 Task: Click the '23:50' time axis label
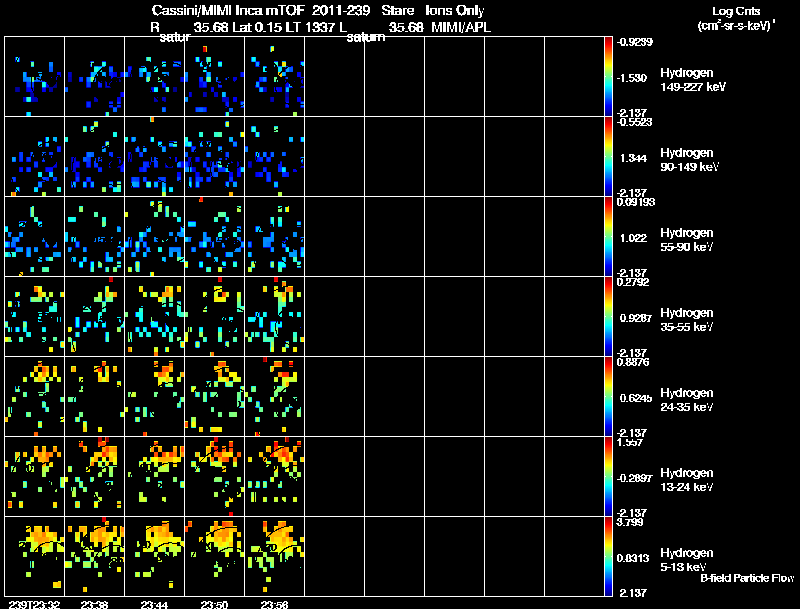[214, 604]
